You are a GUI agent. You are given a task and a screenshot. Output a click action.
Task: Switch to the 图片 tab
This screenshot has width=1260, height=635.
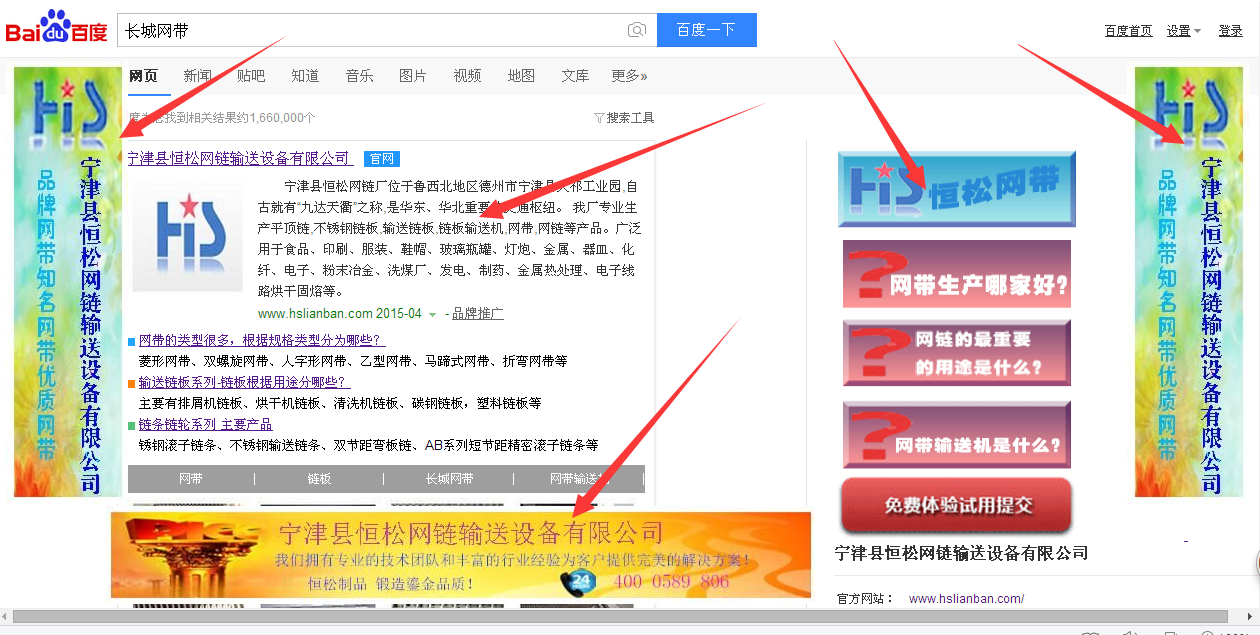point(413,76)
